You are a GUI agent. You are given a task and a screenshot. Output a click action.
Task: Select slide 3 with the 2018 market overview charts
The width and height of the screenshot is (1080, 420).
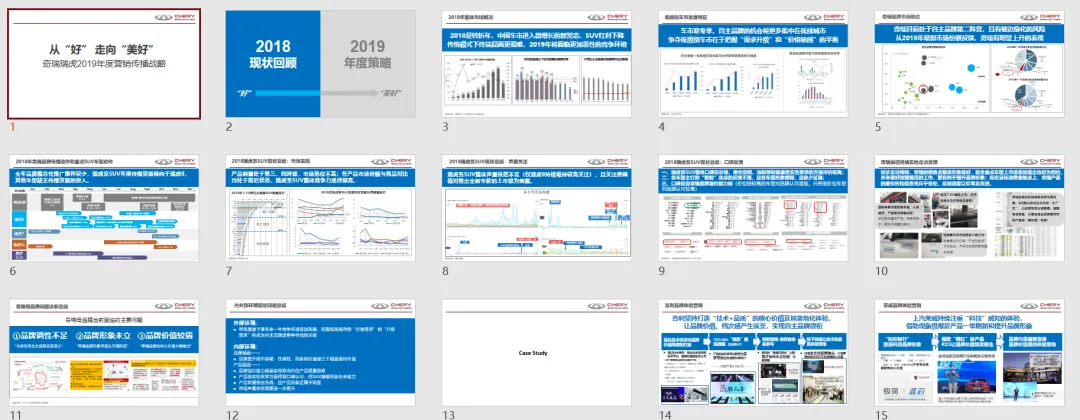point(537,63)
